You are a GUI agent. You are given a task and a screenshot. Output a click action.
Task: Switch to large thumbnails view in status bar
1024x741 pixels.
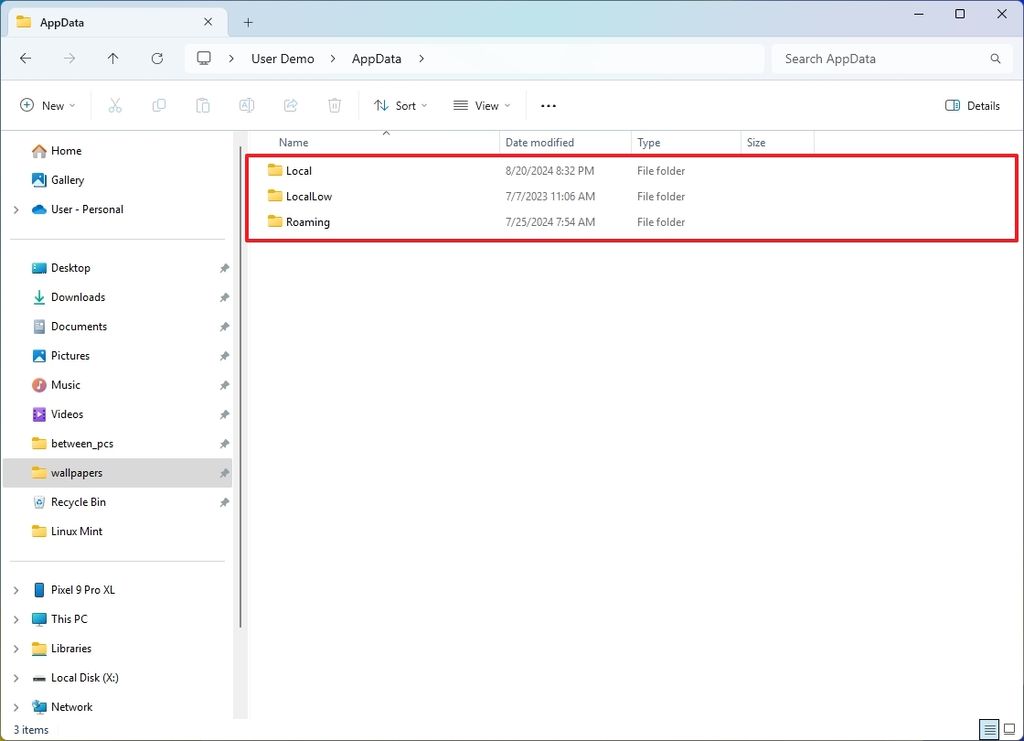click(x=1010, y=729)
